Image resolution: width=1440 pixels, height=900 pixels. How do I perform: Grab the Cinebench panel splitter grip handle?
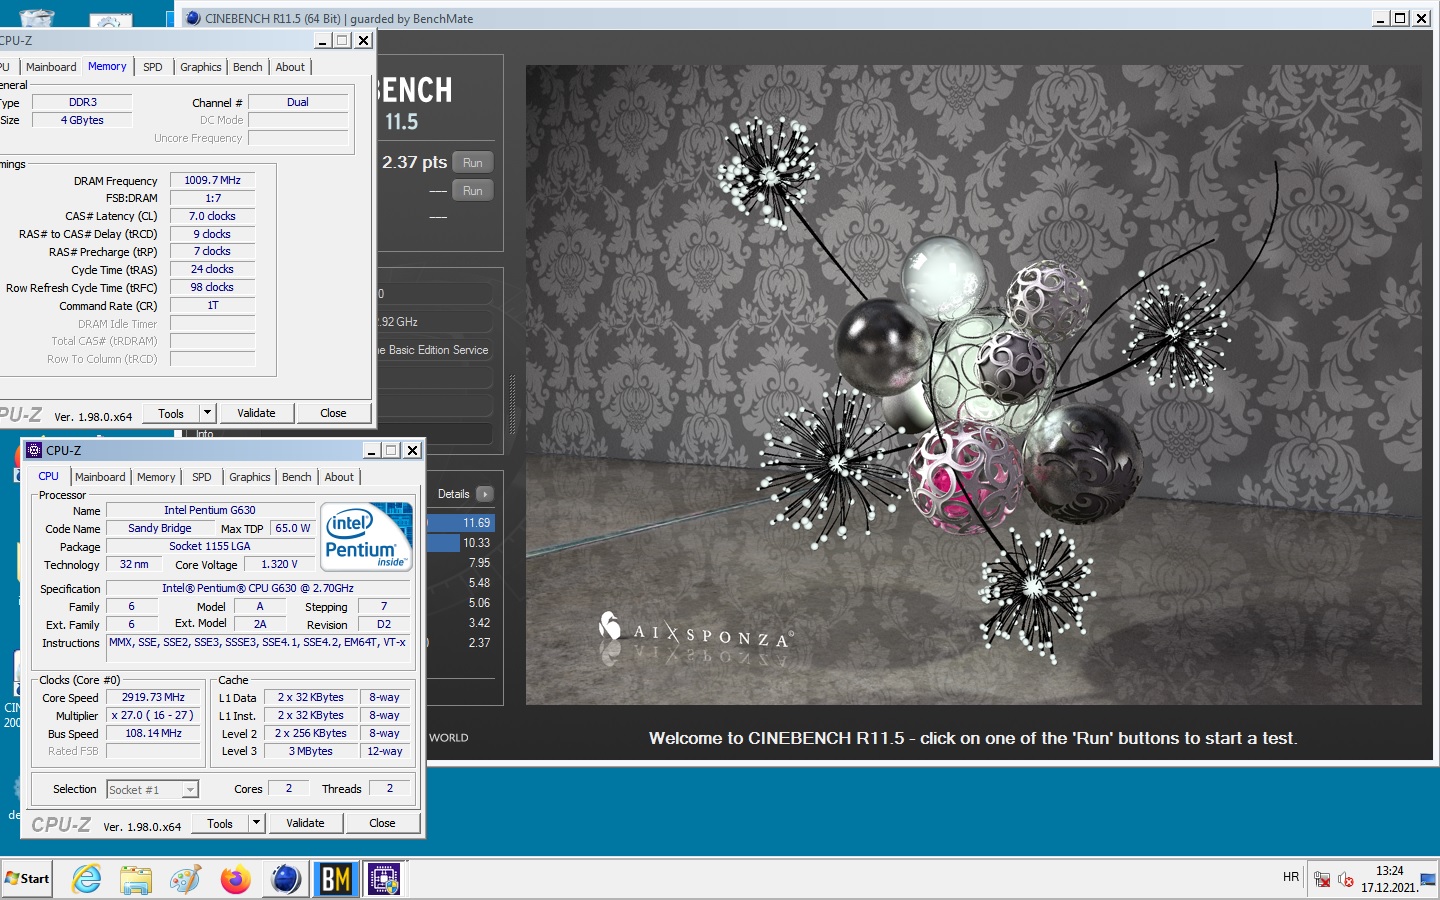click(513, 403)
